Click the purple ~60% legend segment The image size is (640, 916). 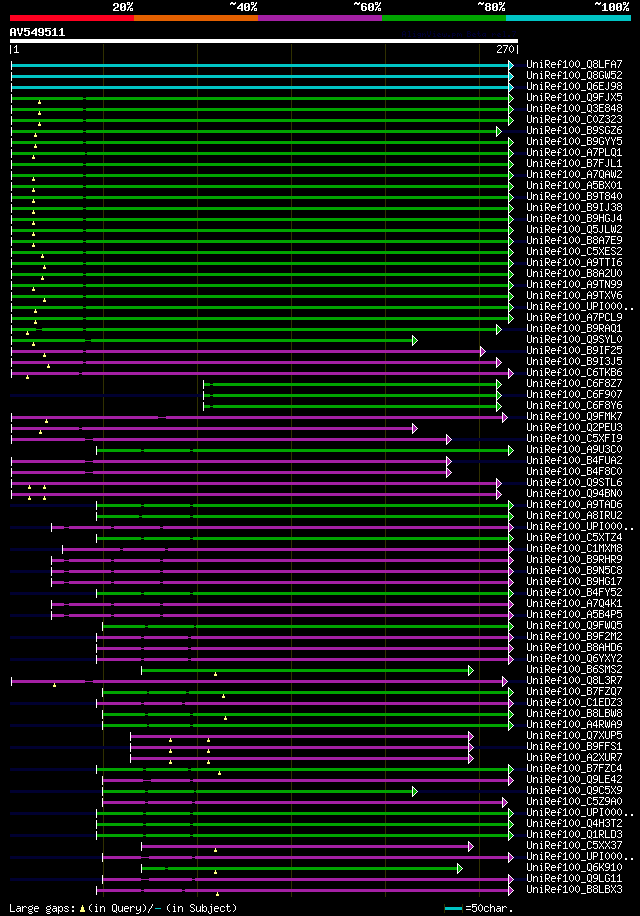pos(320,18)
